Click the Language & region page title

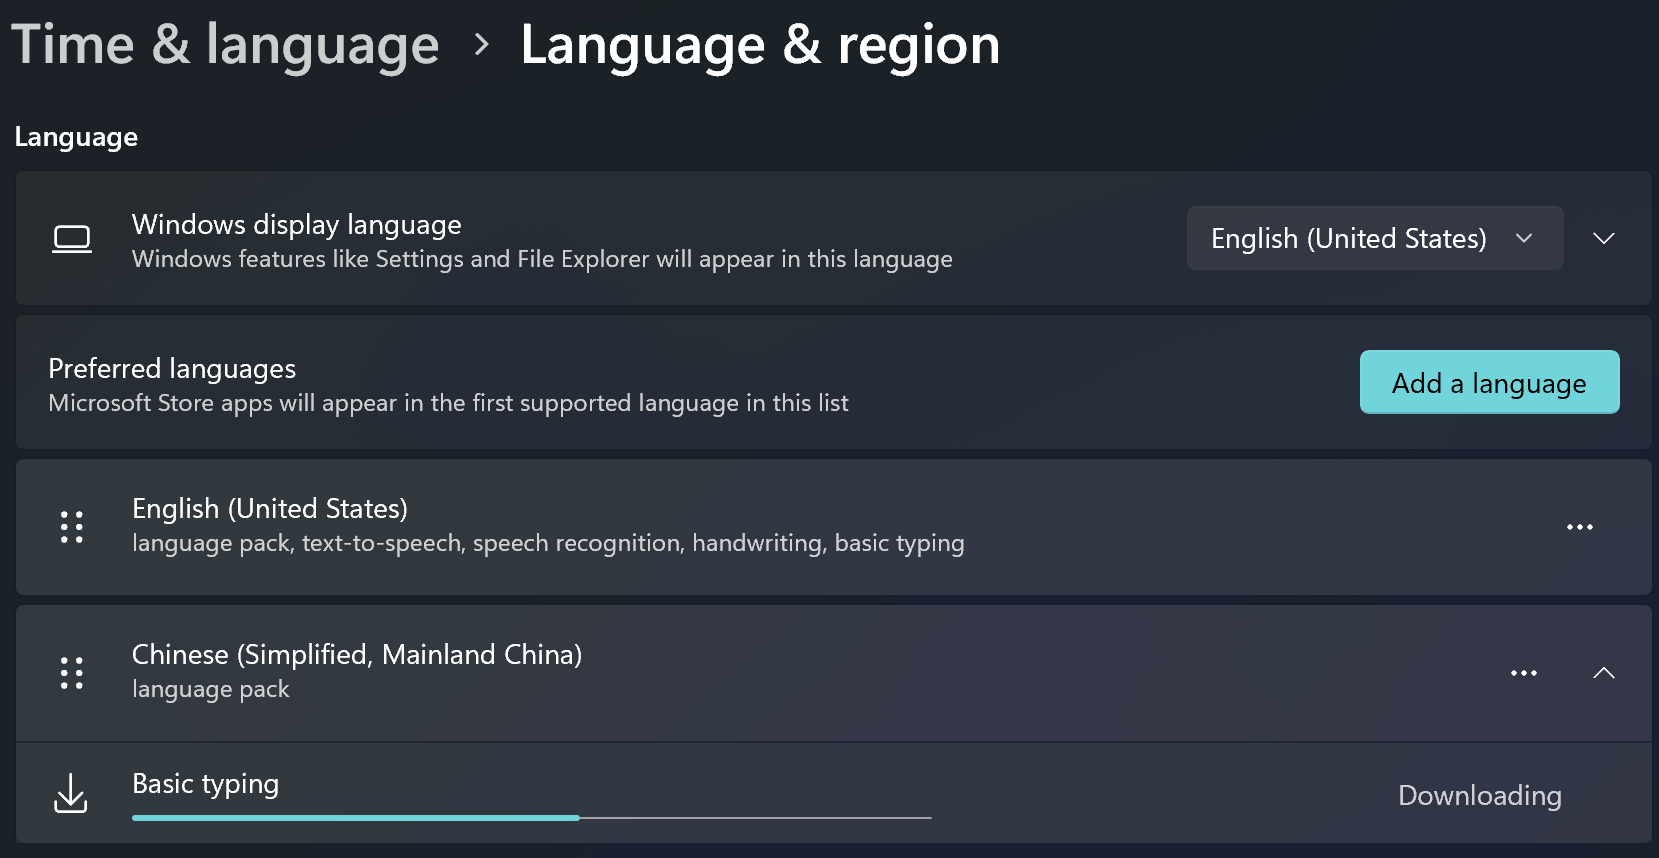[760, 45]
